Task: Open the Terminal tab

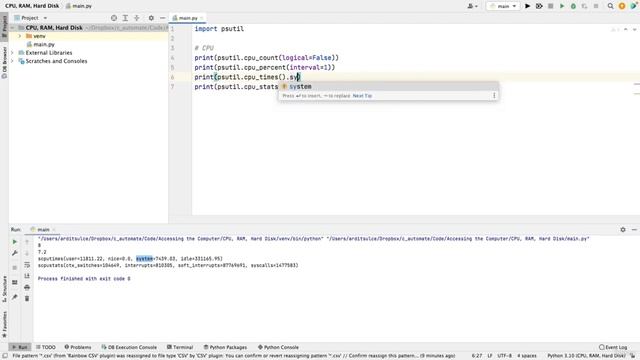Action: click(180, 347)
